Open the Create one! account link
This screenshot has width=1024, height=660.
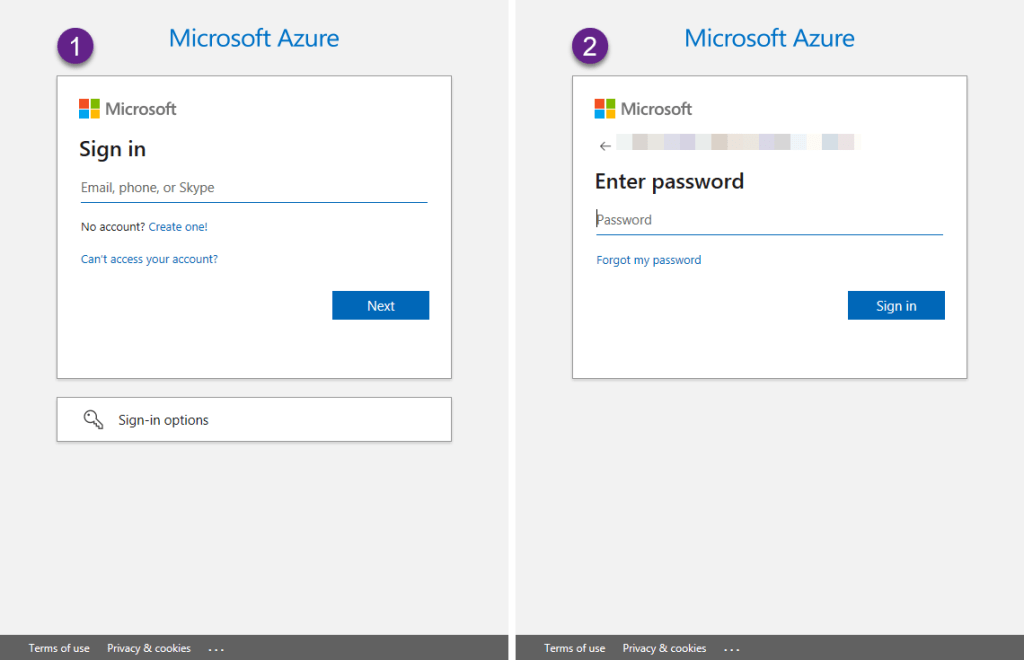tap(178, 227)
